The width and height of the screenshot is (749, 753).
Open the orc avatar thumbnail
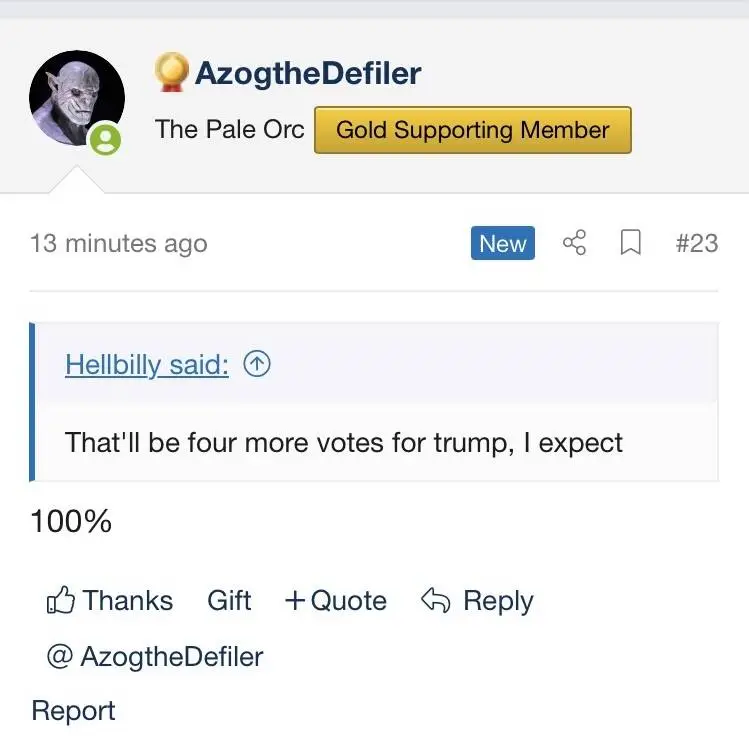[75, 98]
